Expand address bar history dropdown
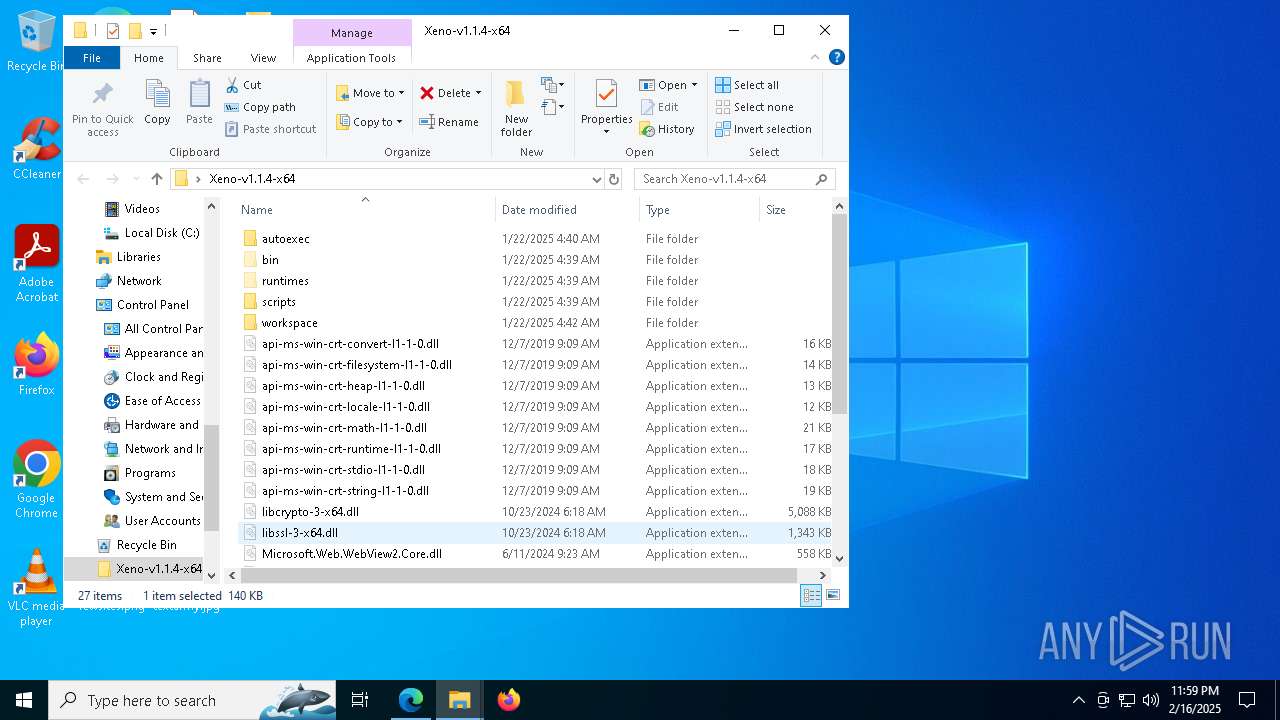The width and height of the screenshot is (1280, 720). point(597,179)
